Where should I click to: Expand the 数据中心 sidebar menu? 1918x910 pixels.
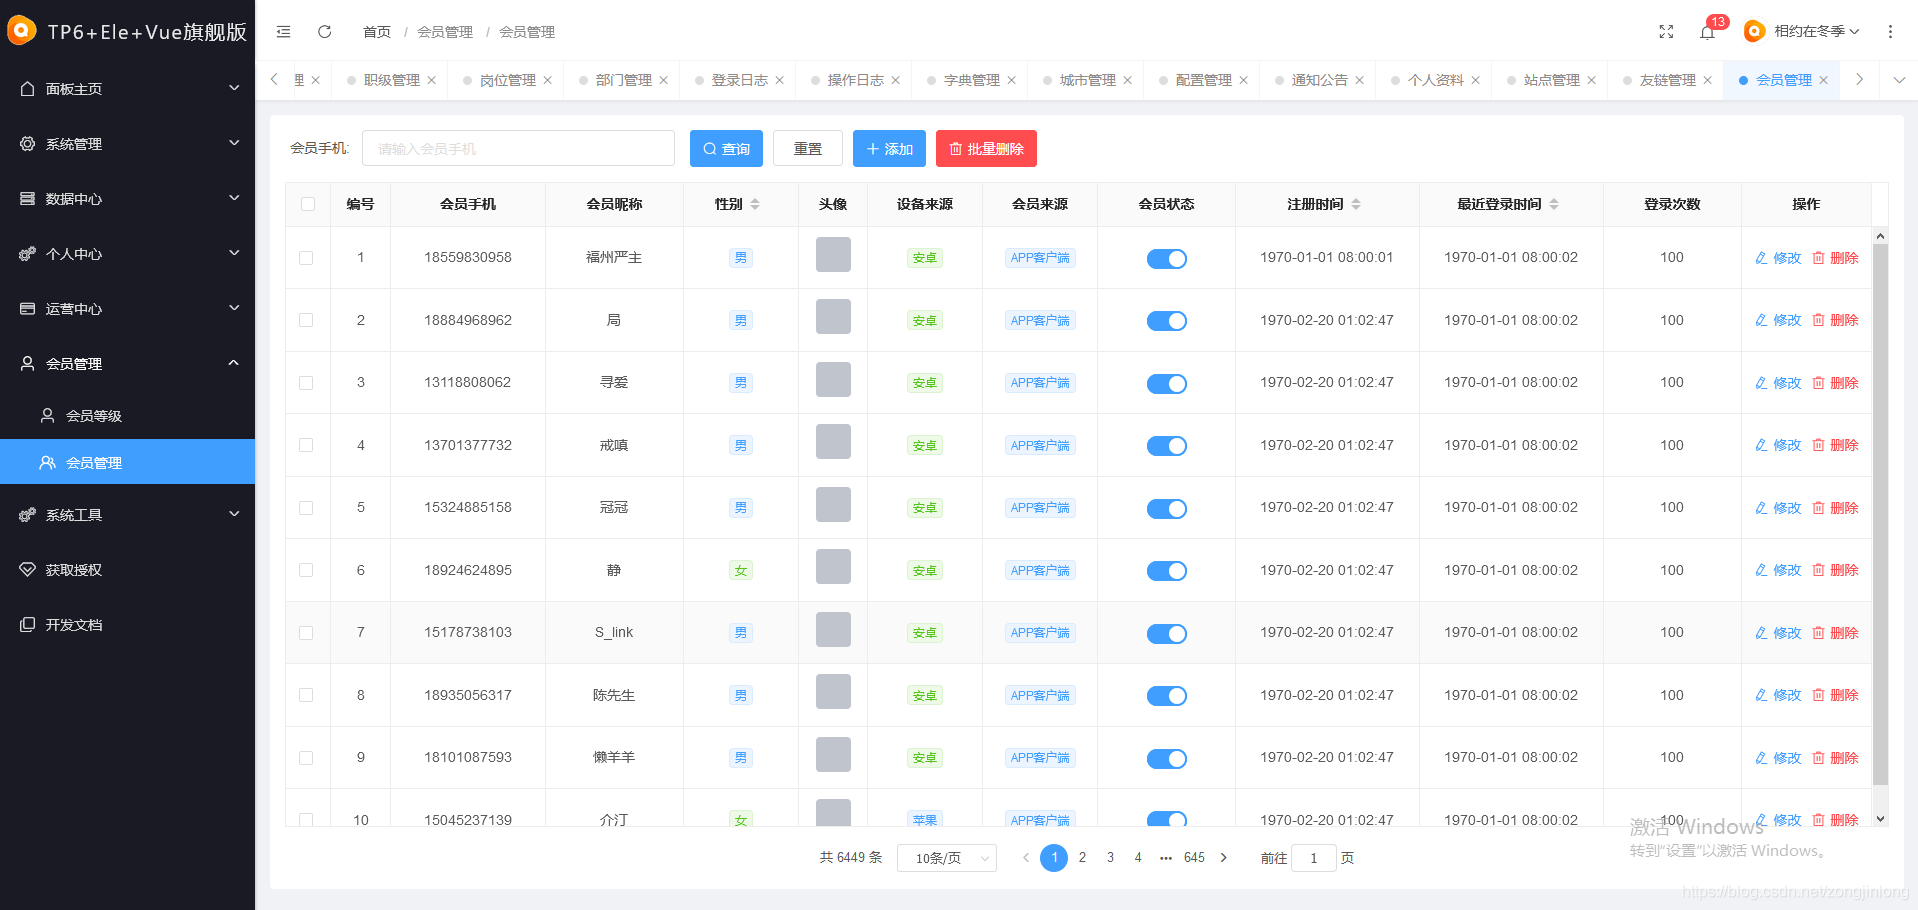click(128, 199)
